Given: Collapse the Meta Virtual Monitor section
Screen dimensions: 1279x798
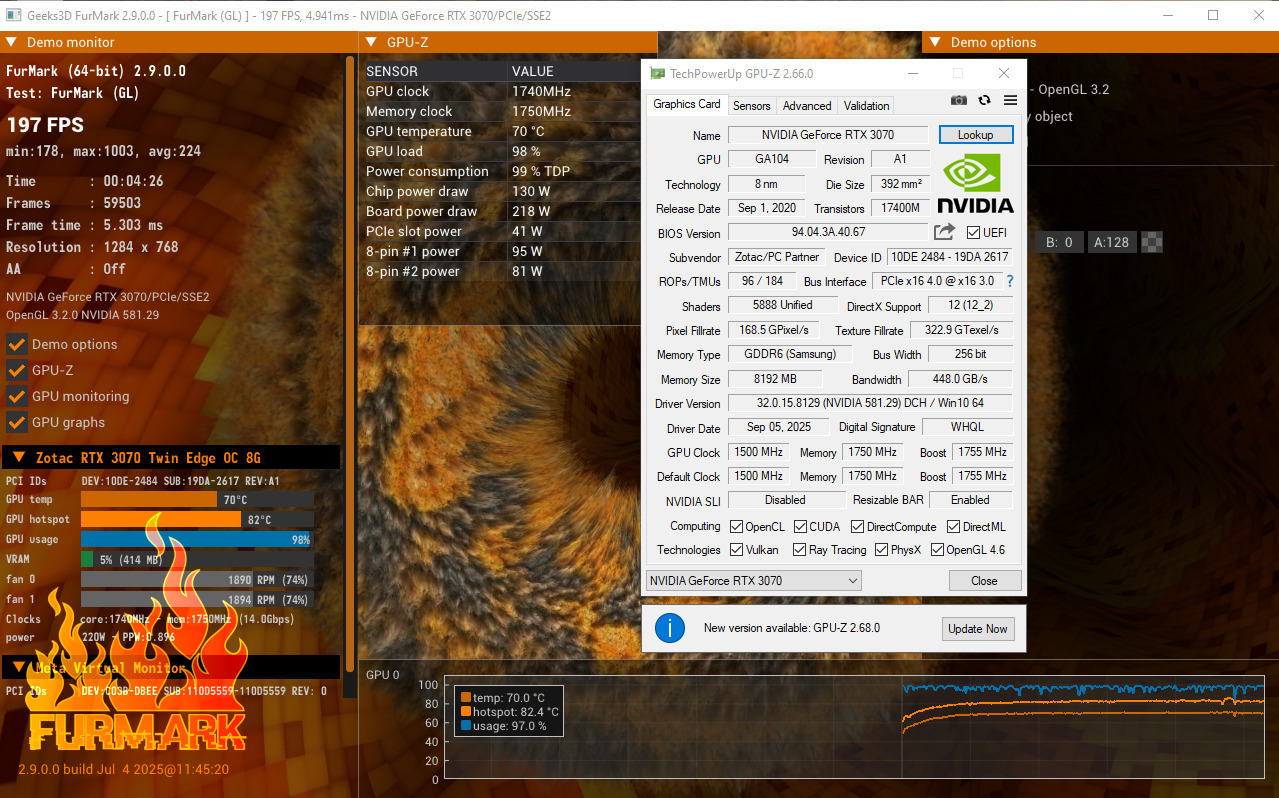Looking at the screenshot, I should point(19,667).
